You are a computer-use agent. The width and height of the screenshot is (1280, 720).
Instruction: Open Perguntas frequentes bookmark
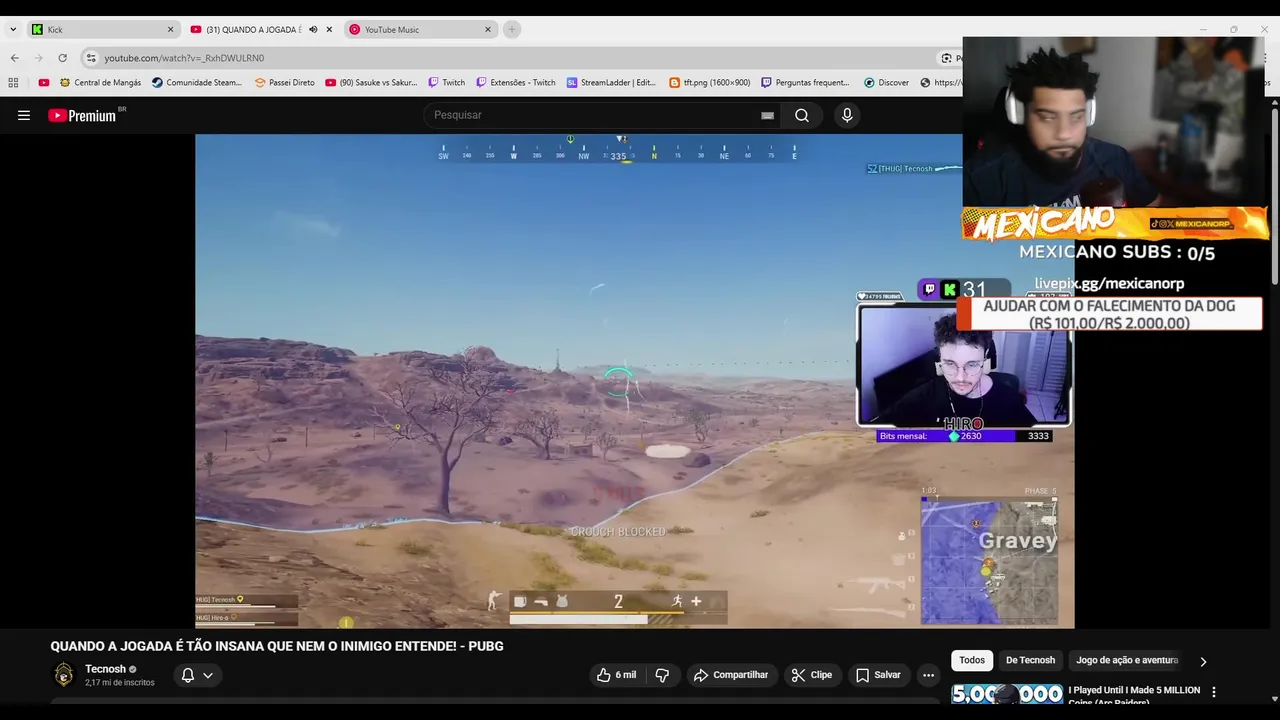(x=805, y=83)
